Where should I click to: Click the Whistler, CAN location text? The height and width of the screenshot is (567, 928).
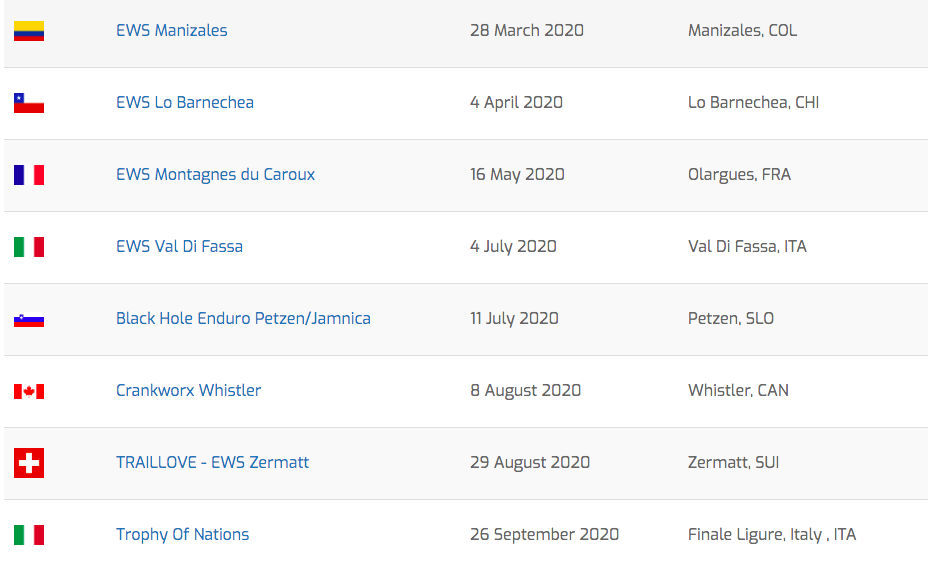point(738,391)
